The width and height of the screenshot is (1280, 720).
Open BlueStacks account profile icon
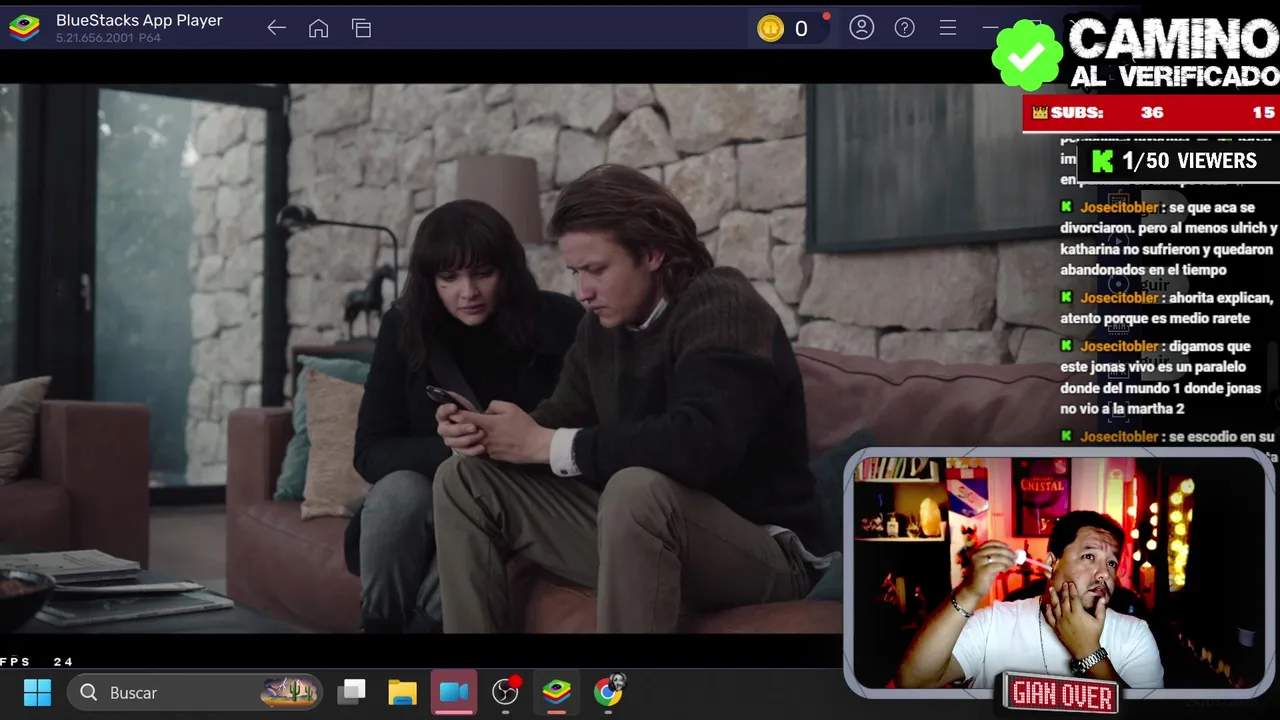coord(862,28)
